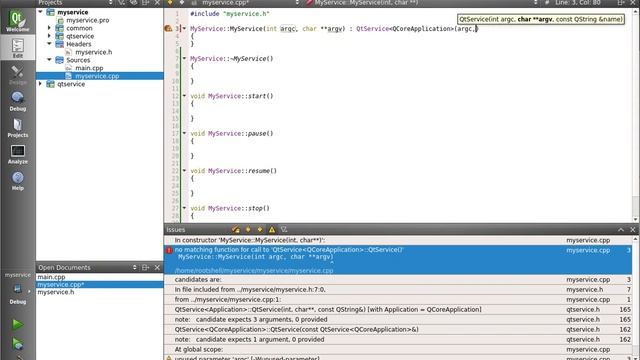Screen dimensions: 640x360
Task: Open the Help mode
Action: 18,180
